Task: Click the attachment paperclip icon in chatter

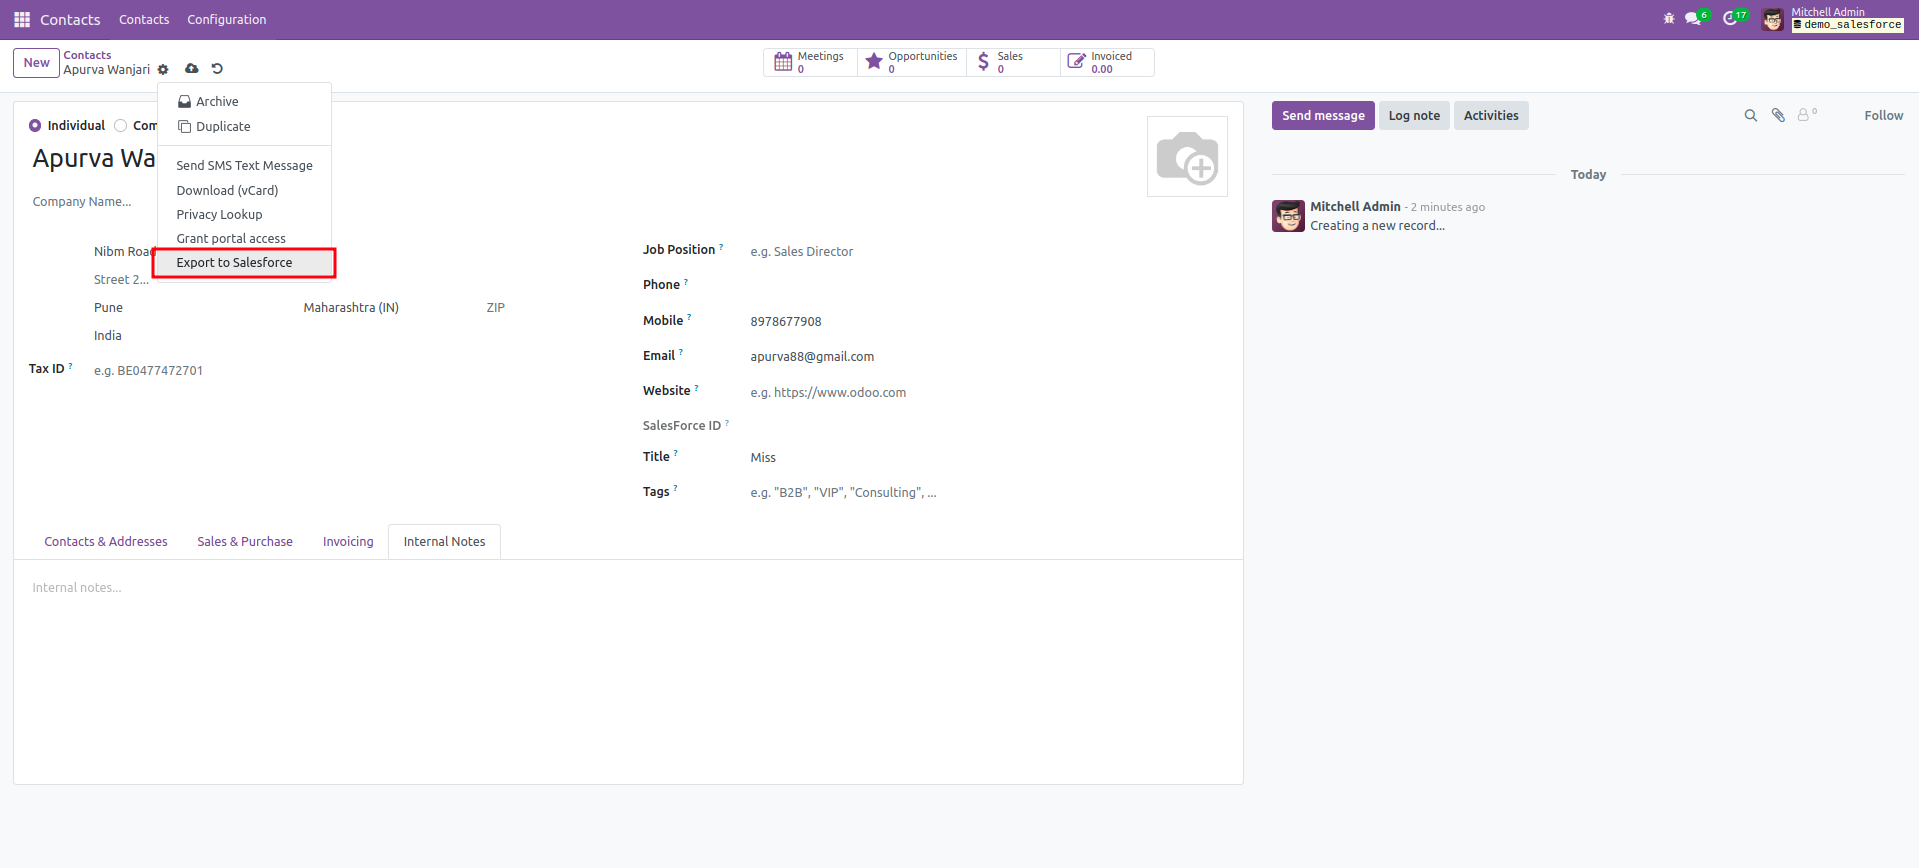Action: pos(1778,116)
